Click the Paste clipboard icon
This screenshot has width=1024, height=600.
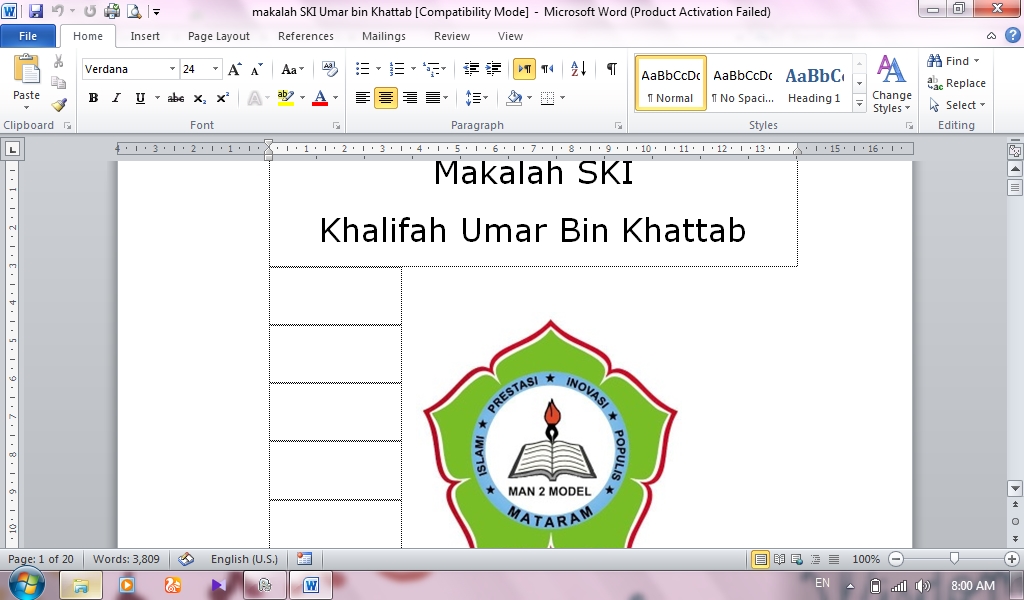pos(27,69)
